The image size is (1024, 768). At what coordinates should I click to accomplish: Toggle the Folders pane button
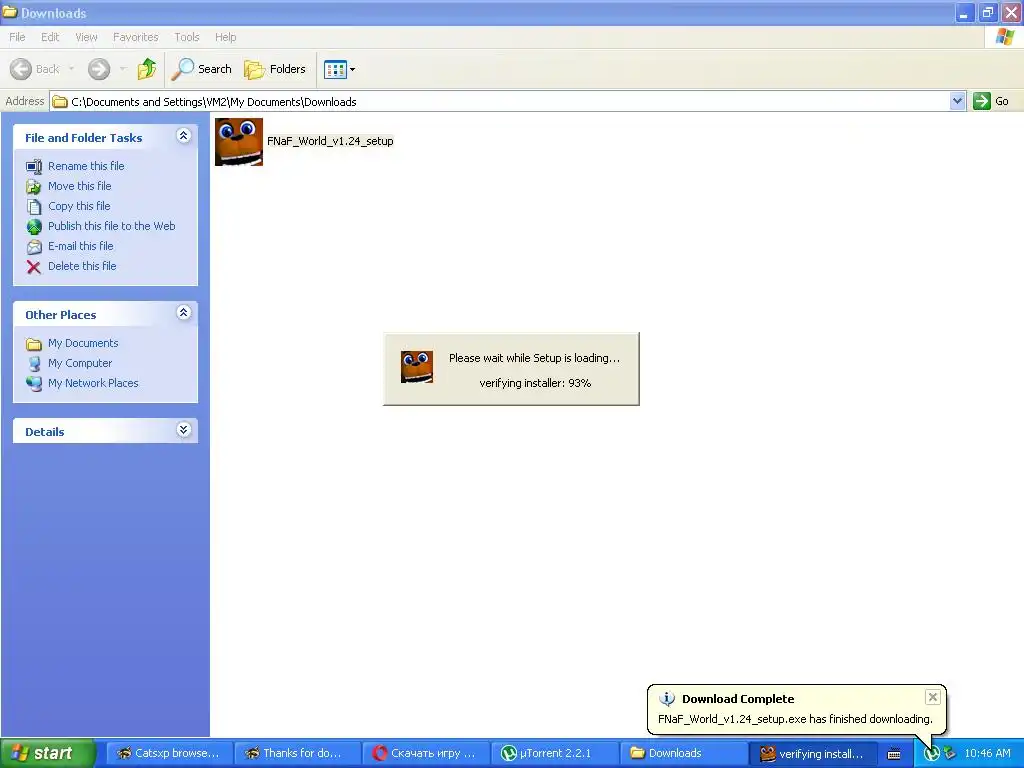pos(275,69)
